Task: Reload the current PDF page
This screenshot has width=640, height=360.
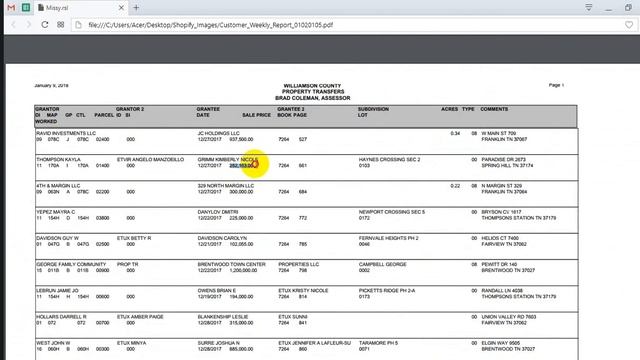Action: click(45, 25)
